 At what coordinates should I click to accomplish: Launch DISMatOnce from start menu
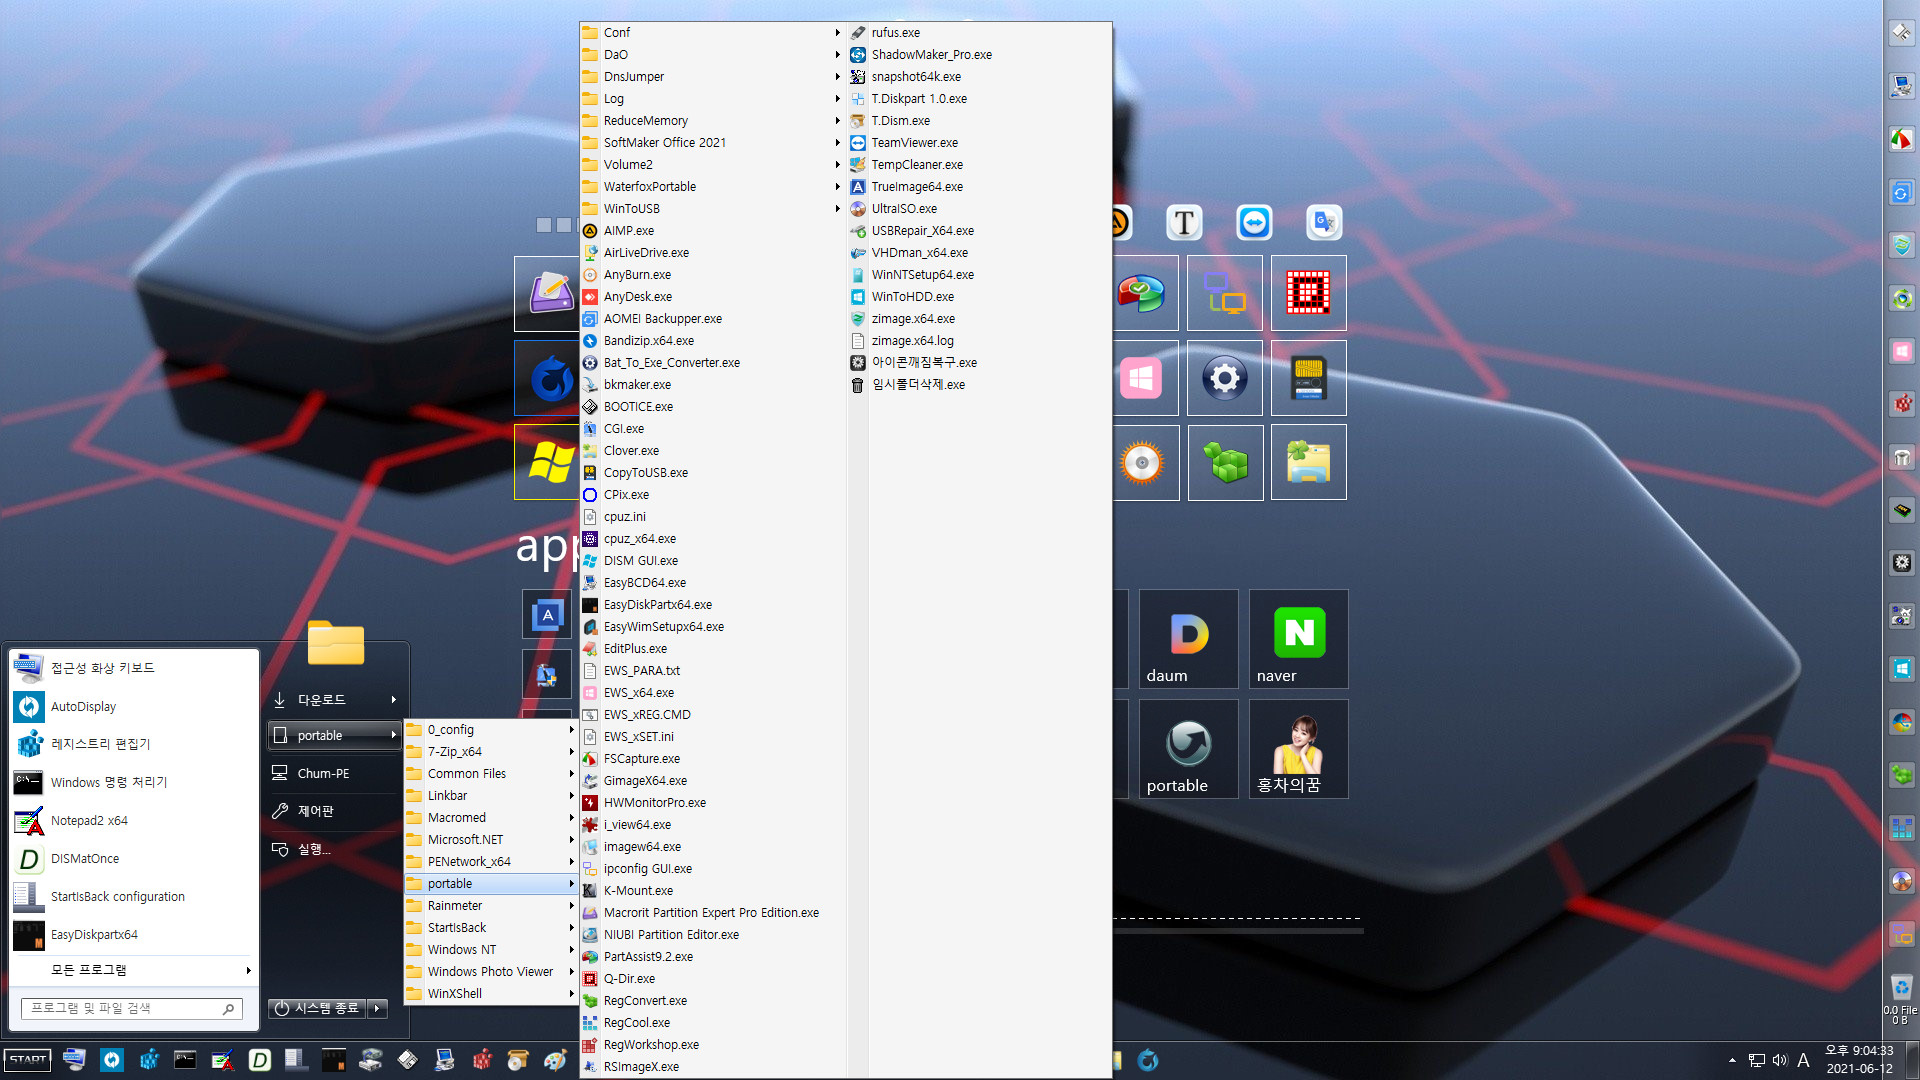[x=134, y=858]
